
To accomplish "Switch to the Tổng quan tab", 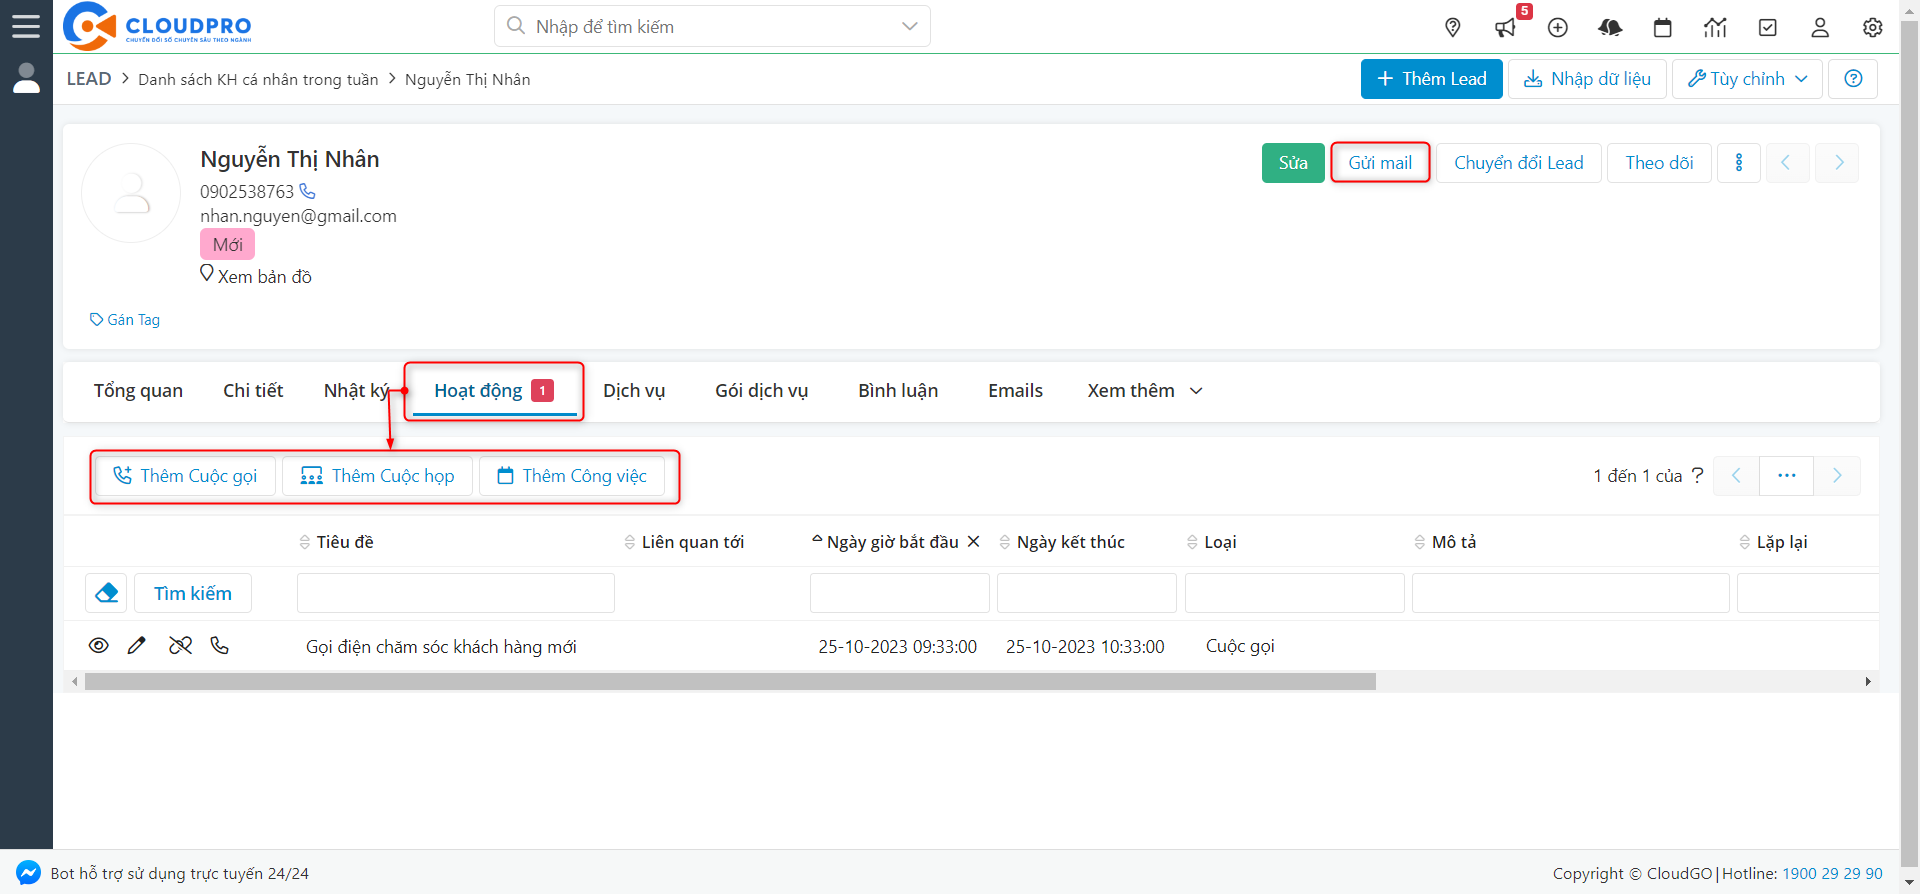I will click(x=138, y=391).
